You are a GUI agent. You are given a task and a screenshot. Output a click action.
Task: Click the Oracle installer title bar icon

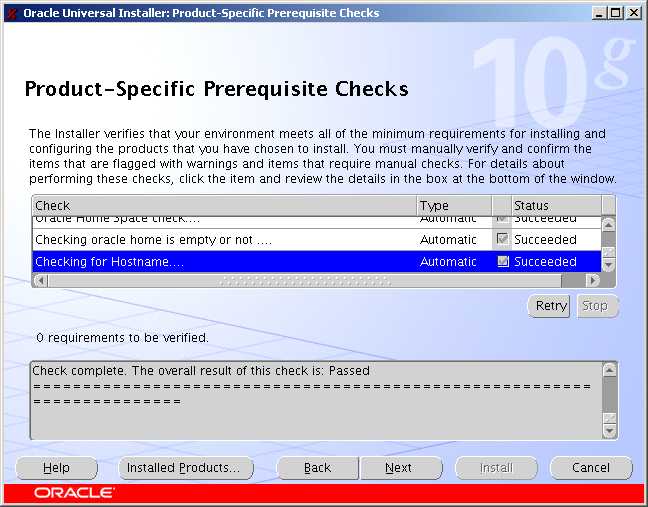click(x=11, y=13)
